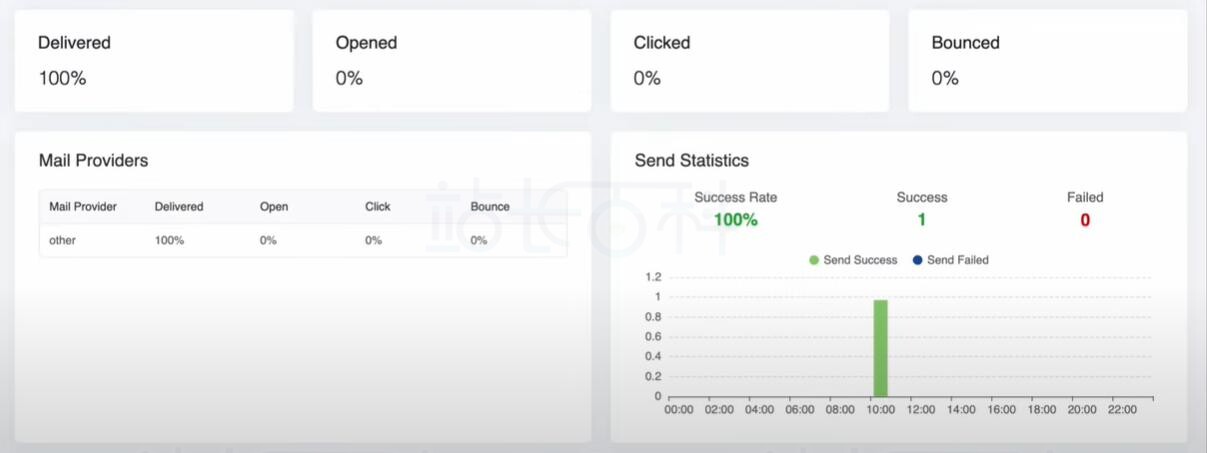
Task: Select the "other" mail provider row
Action: pyautogui.click(x=62, y=240)
